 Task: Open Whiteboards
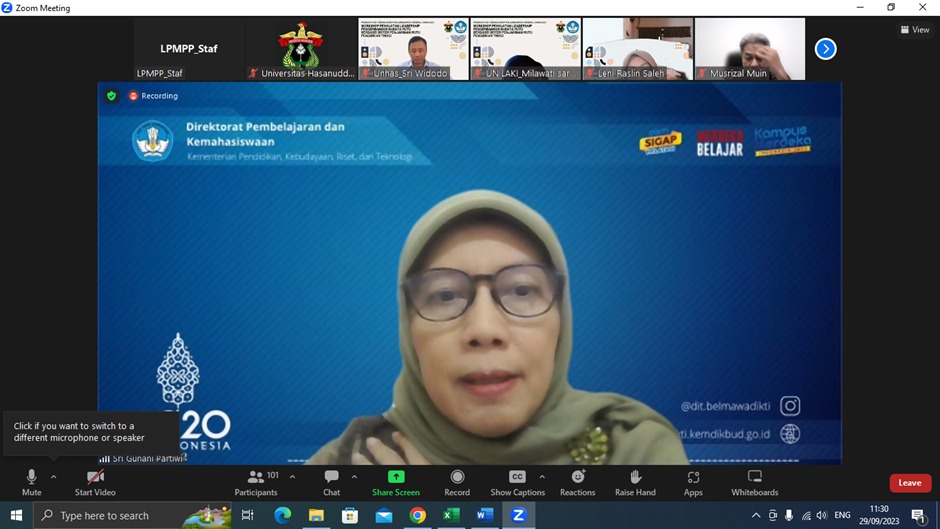(x=754, y=481)
